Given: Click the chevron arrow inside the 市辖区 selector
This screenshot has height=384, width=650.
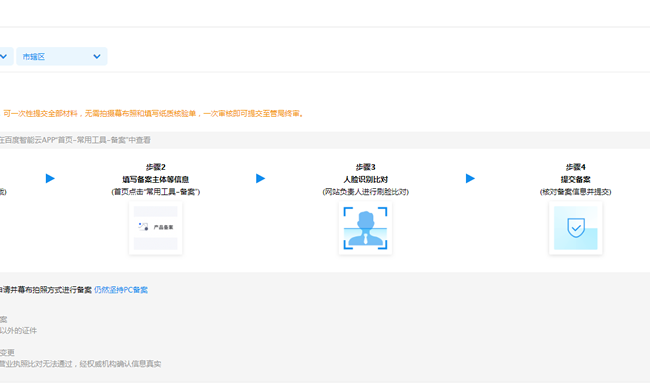Looking at the screenshot, I should pos(97,56).
